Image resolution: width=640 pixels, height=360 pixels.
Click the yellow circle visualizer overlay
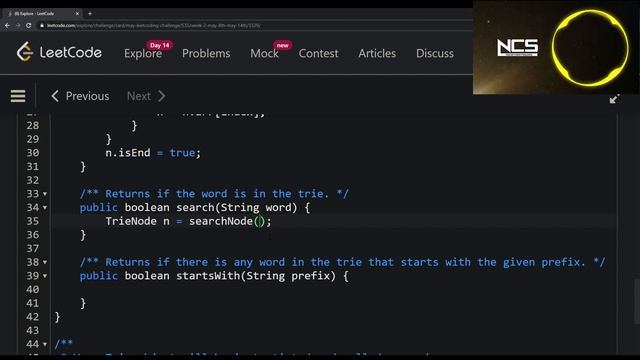pyautogui.click(x=590, y=48)
